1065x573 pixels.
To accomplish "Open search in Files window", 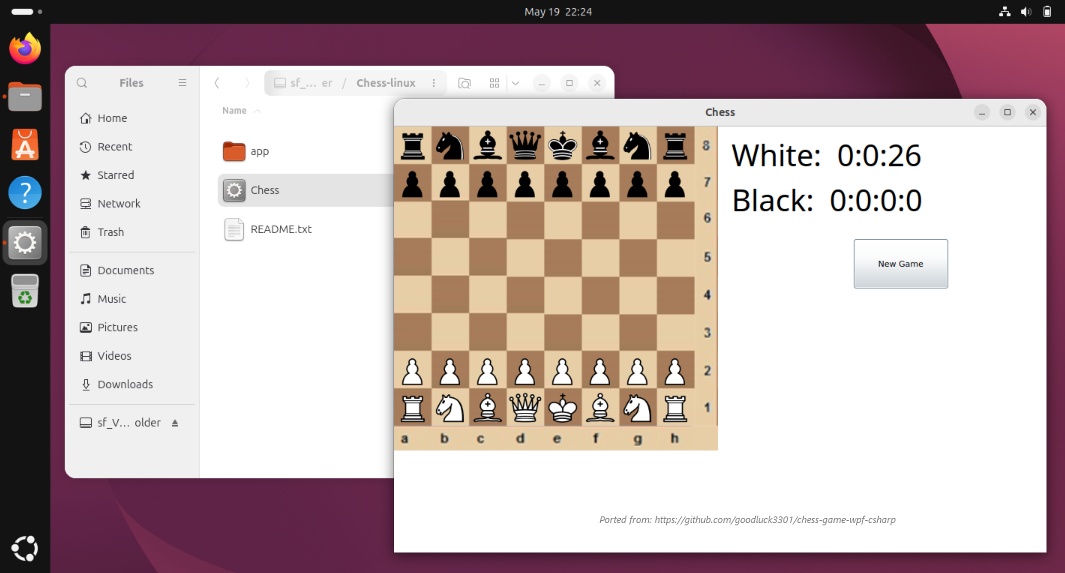I will (82, 83).
